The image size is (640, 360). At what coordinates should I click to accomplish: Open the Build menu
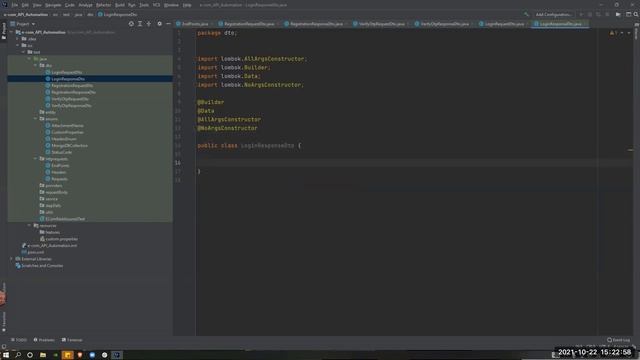point(120,5)
